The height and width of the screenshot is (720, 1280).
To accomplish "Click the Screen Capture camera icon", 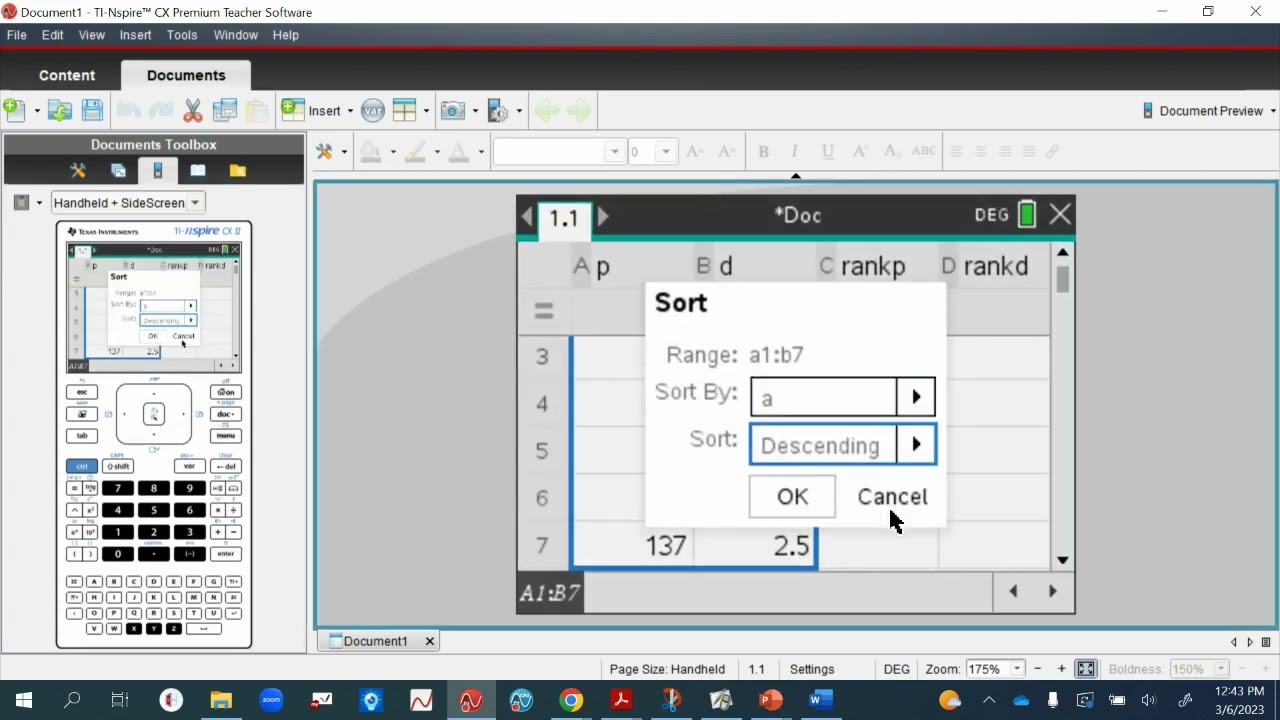I will tap(453, 111).
